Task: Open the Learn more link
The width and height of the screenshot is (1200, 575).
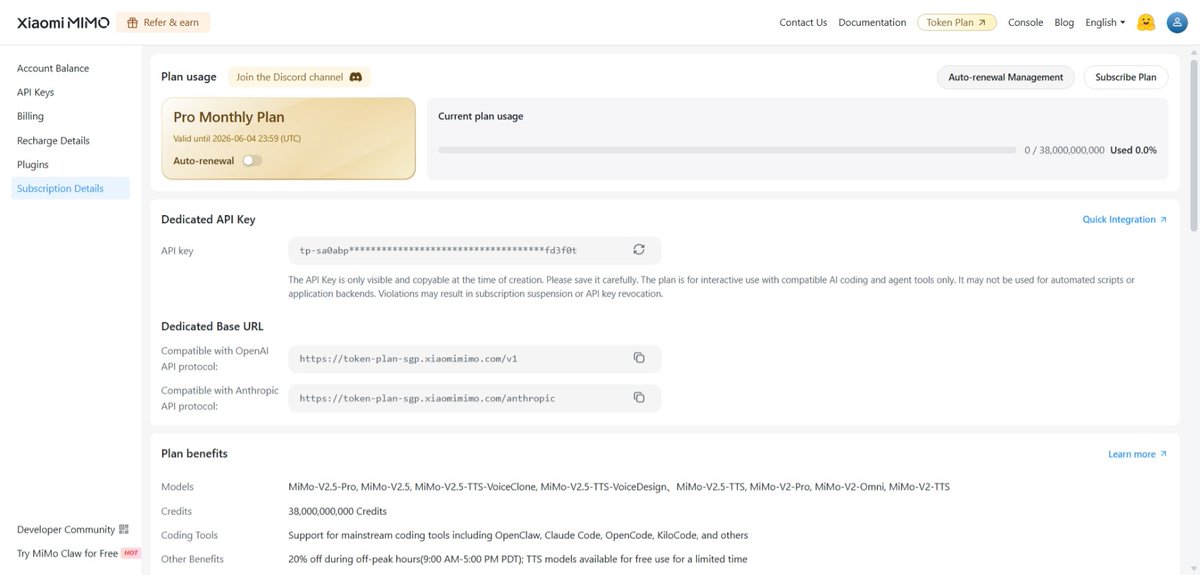Action: pos(1137,454)
